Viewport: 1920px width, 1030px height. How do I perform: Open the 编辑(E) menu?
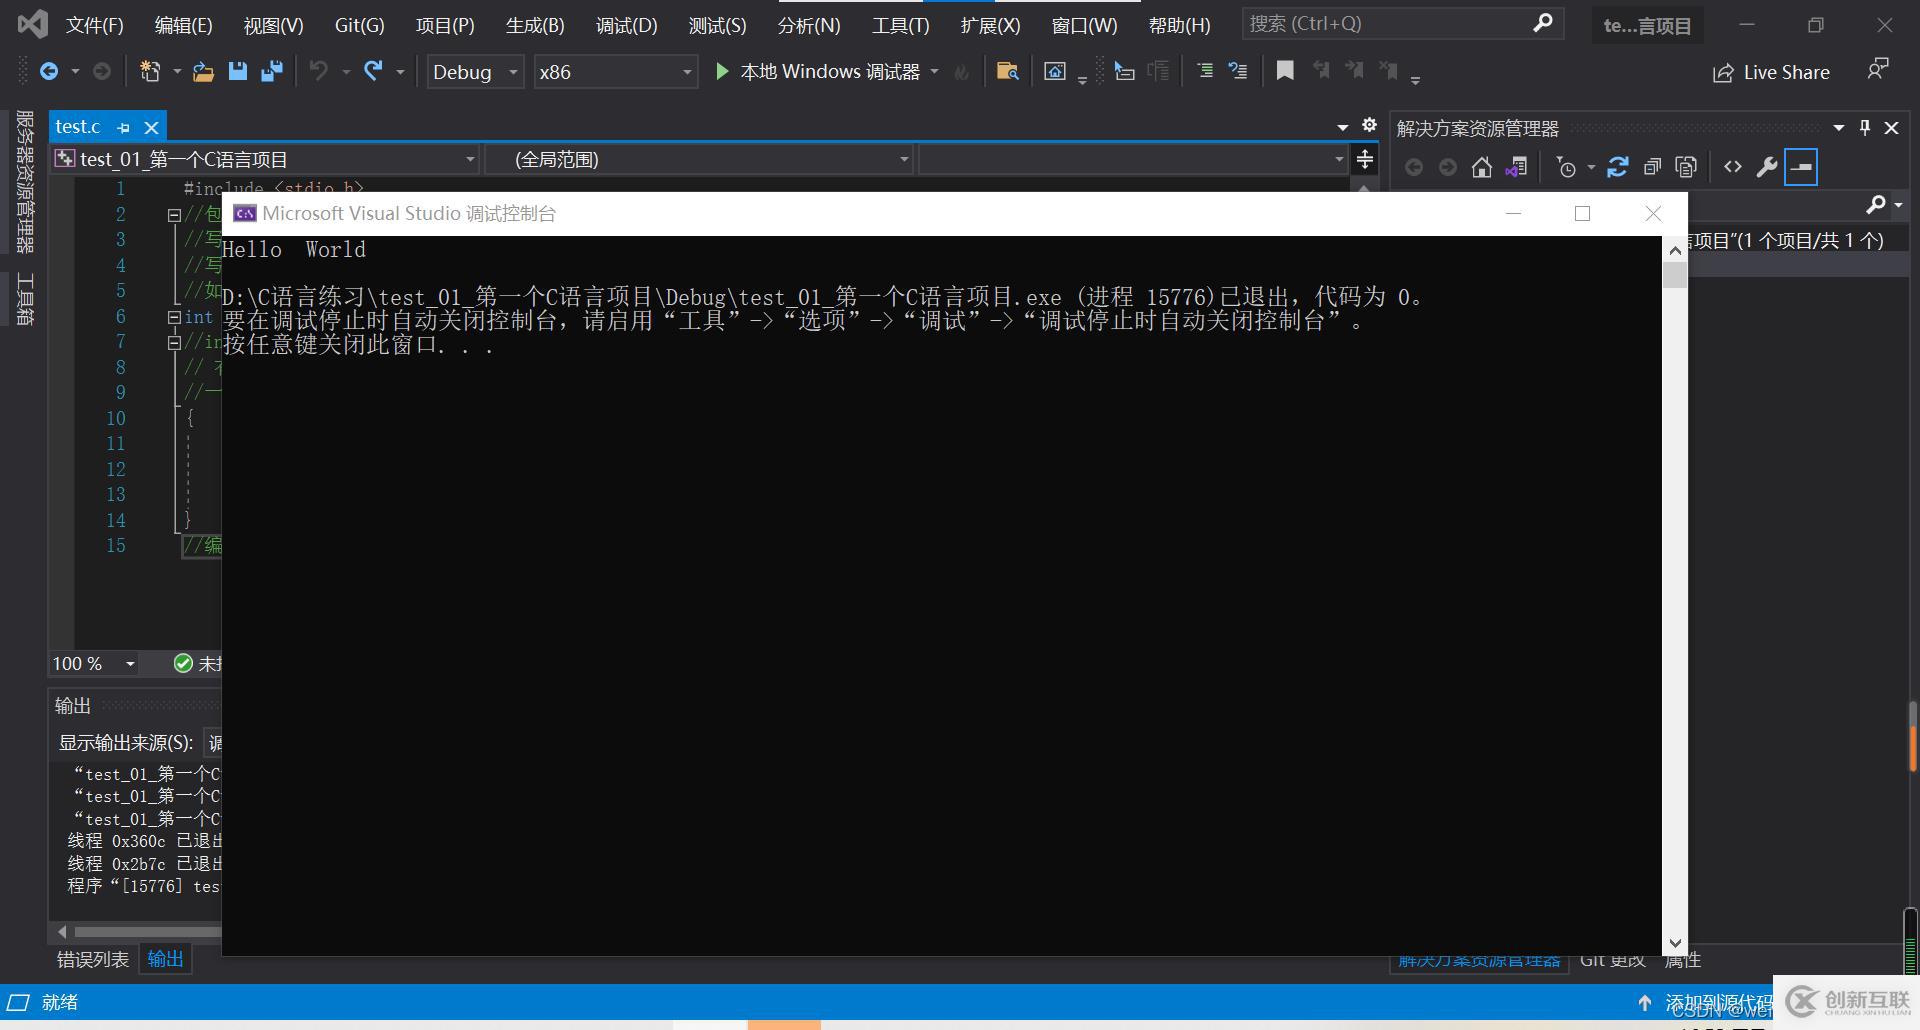pos(184,25)
